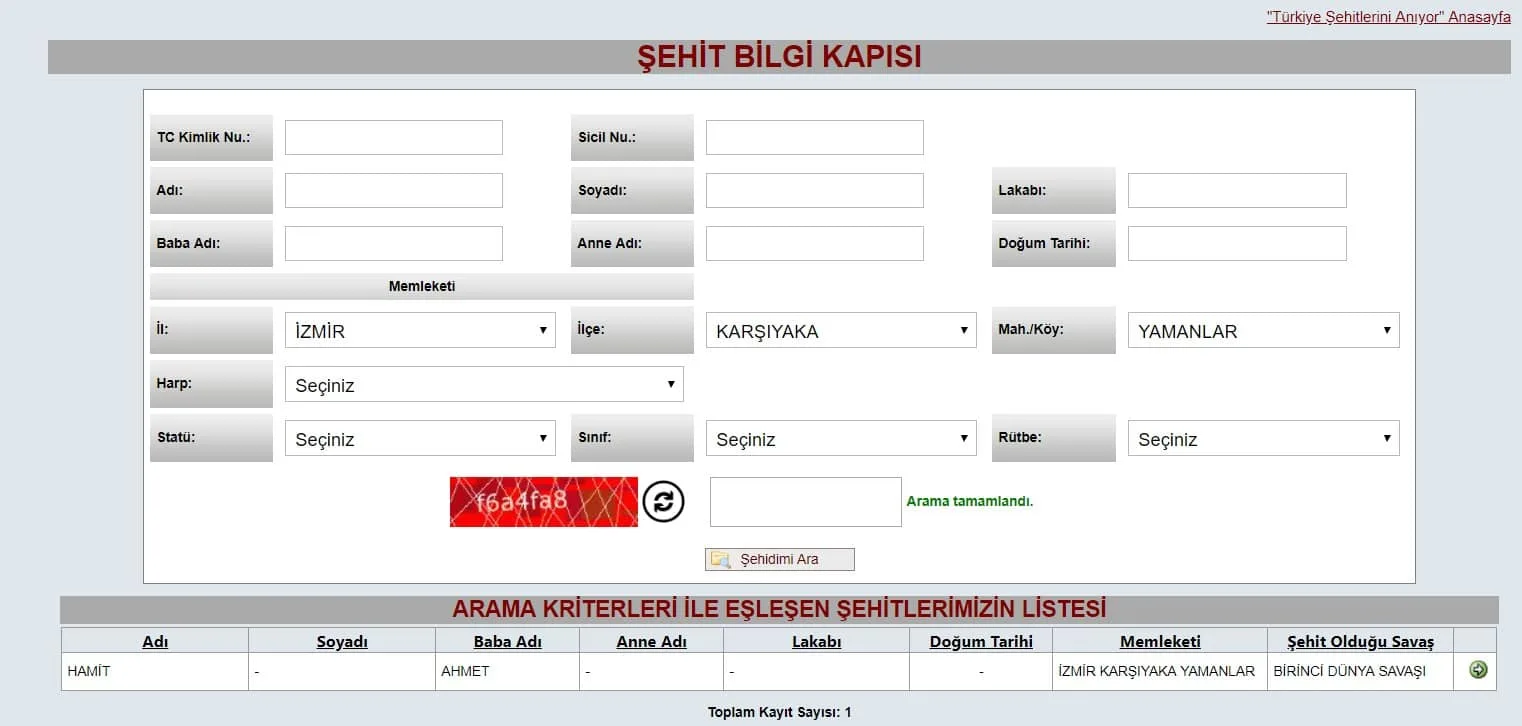Image resolution: width=1522 pixels, height=726 pixels.
Task: Click the Toplam Kayıt Sayısı: 1 text
Action: click(780, 713)
